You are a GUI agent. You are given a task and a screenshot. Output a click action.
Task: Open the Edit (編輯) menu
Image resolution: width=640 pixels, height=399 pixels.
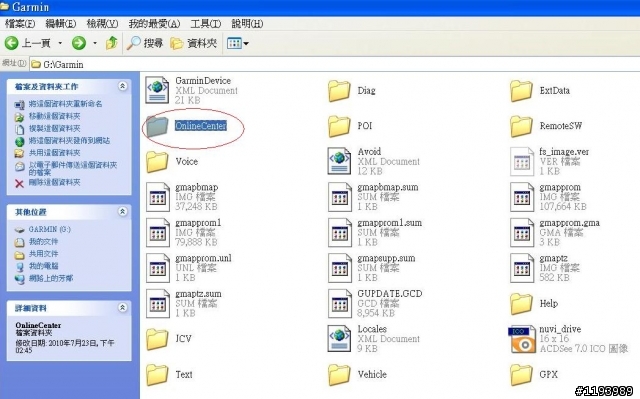click(x=61, y=24)
